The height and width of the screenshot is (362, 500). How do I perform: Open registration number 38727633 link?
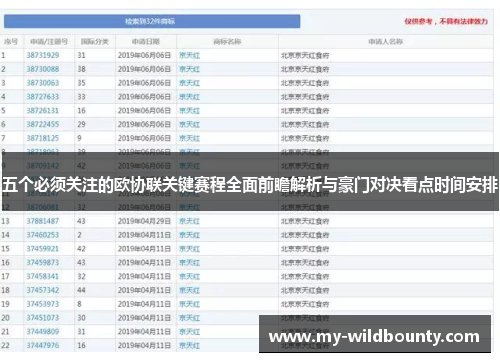(x=43, y=97)
